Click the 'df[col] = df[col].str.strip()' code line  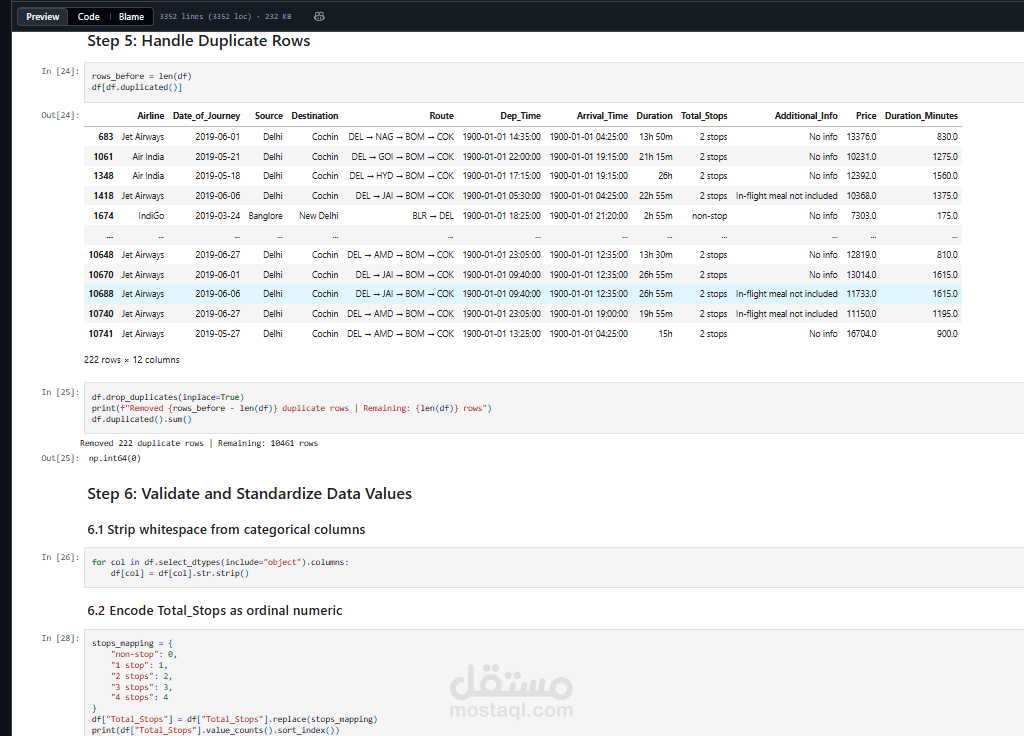tap(180, 573)
